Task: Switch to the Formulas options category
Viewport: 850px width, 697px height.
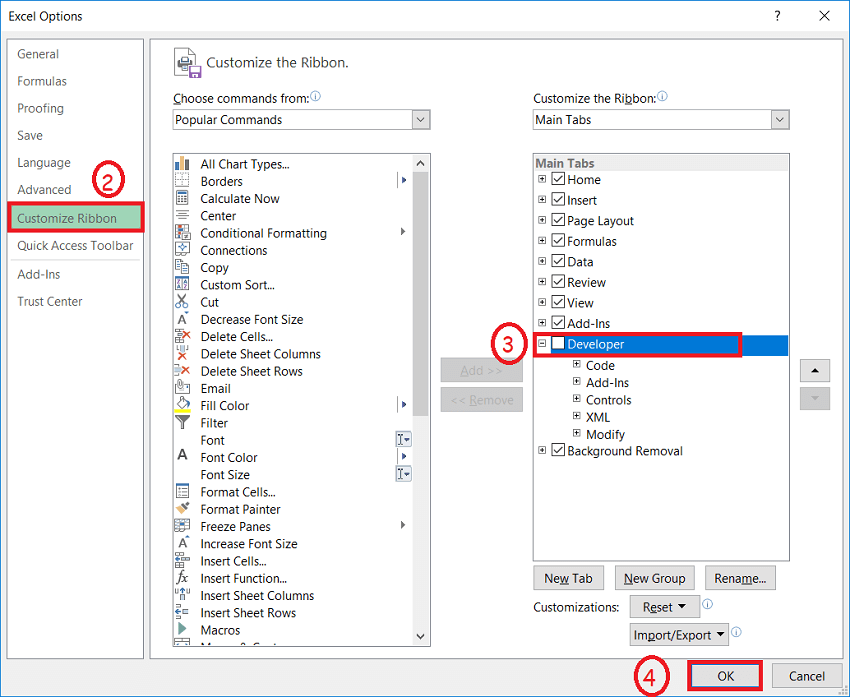Action: tap(42, 81)
